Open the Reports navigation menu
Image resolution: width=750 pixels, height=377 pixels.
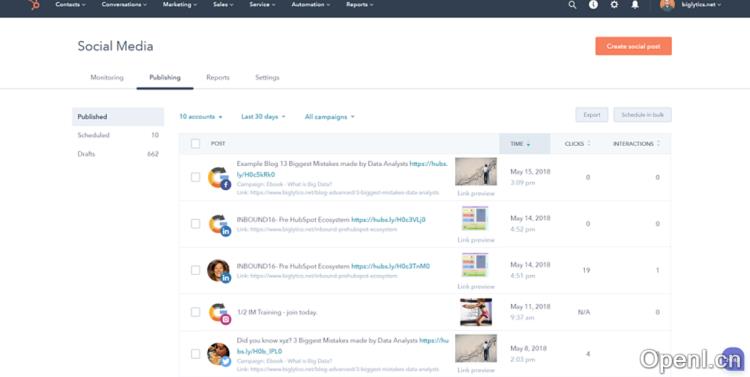(360, 5)
